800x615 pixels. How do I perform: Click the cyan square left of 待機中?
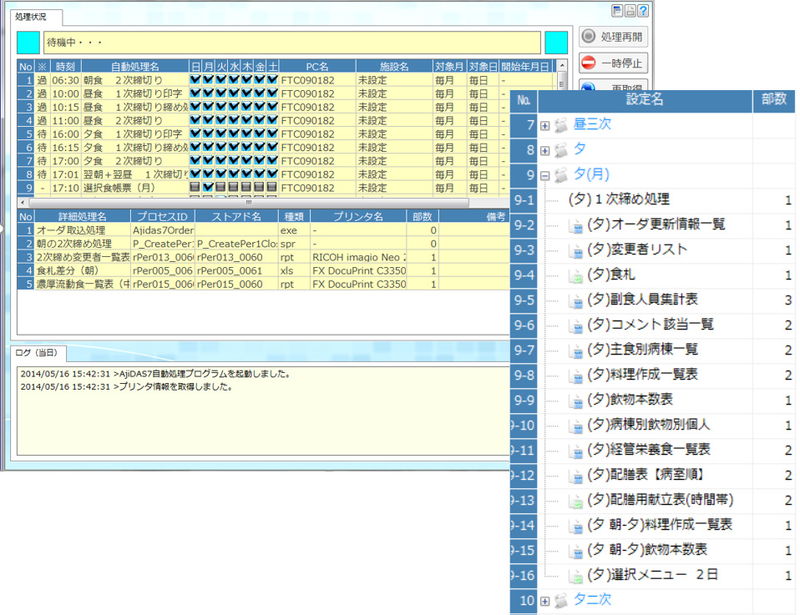coord(29,43)
